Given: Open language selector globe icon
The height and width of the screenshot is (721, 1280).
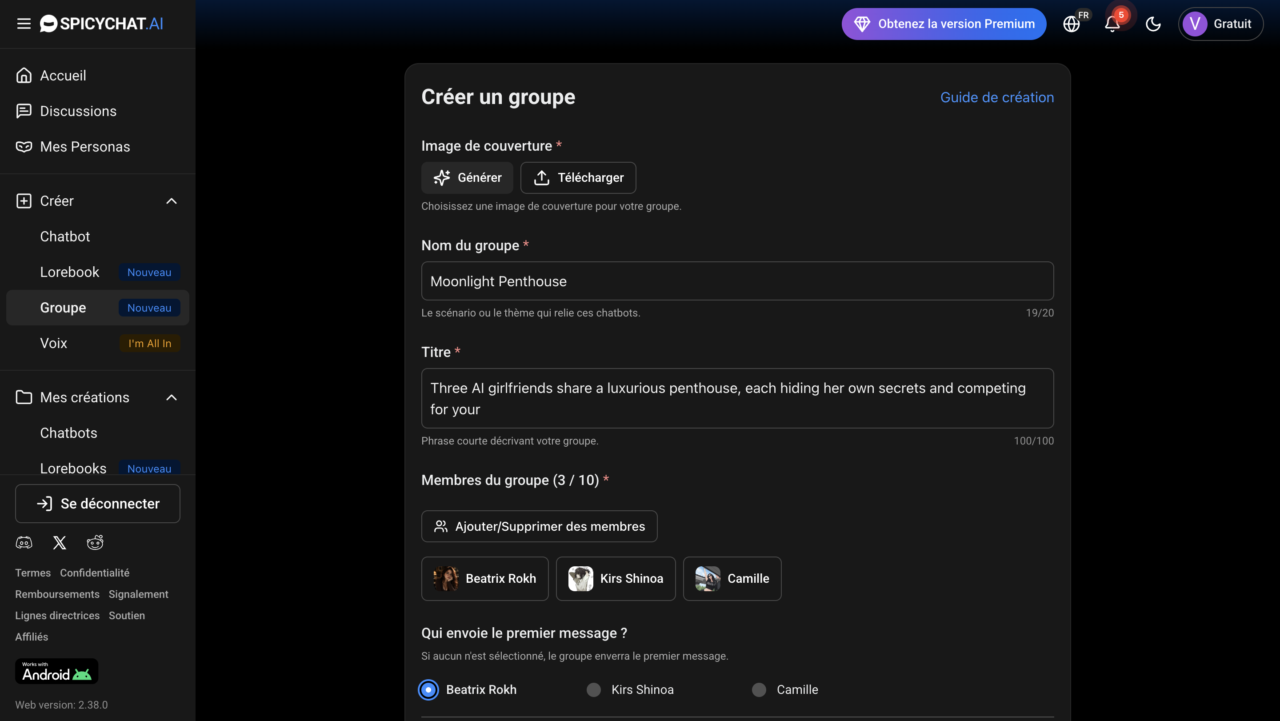Looking at the screenshot, I should (x=1072, y=24).
